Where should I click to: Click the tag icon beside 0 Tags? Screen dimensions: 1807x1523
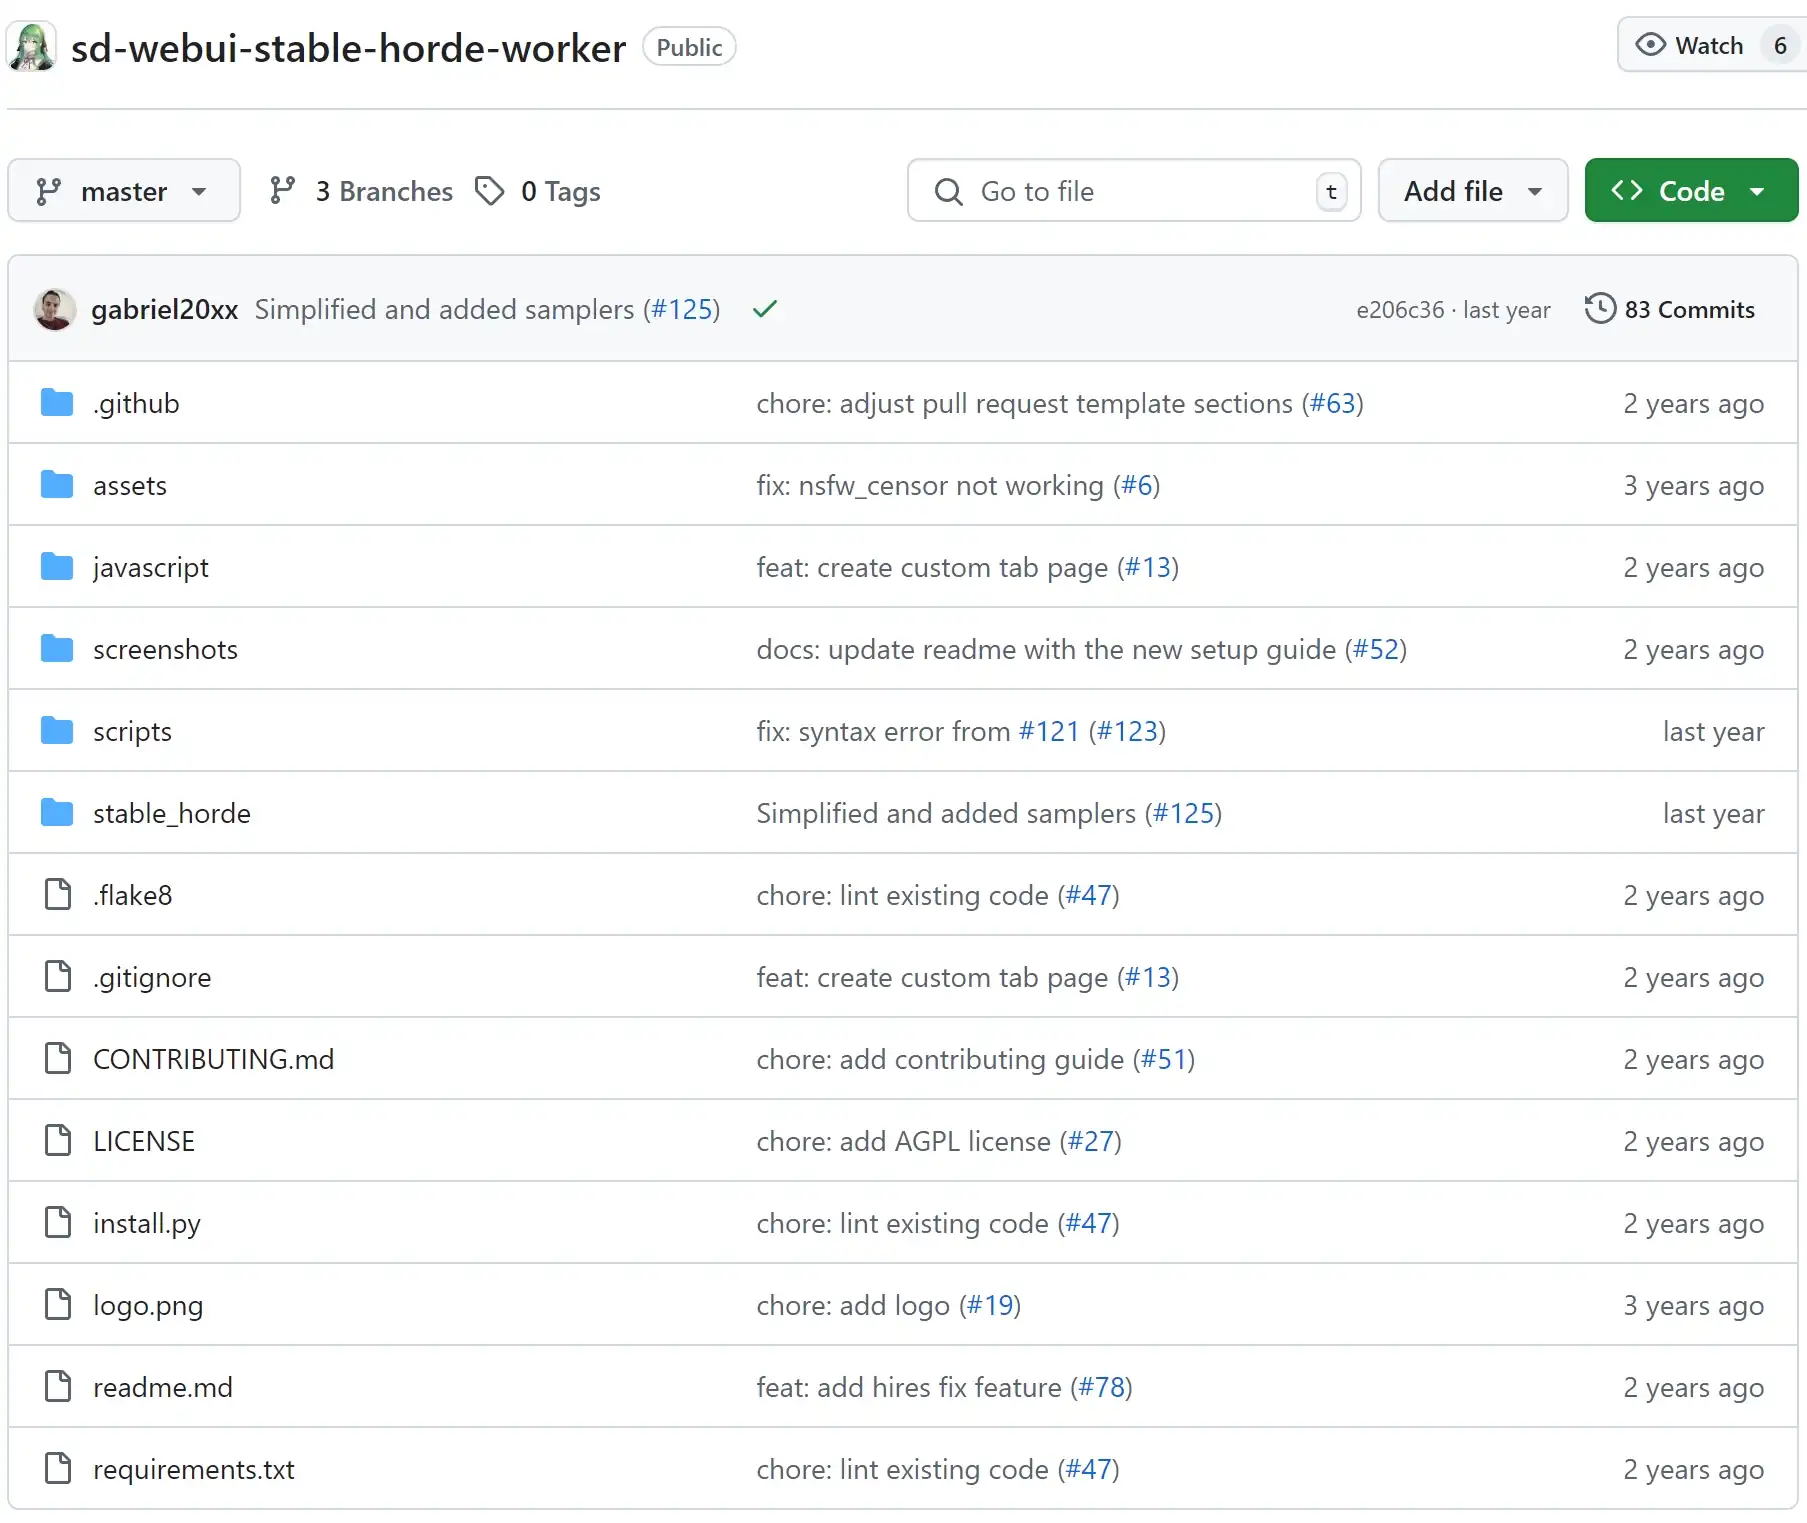point(489,190)
